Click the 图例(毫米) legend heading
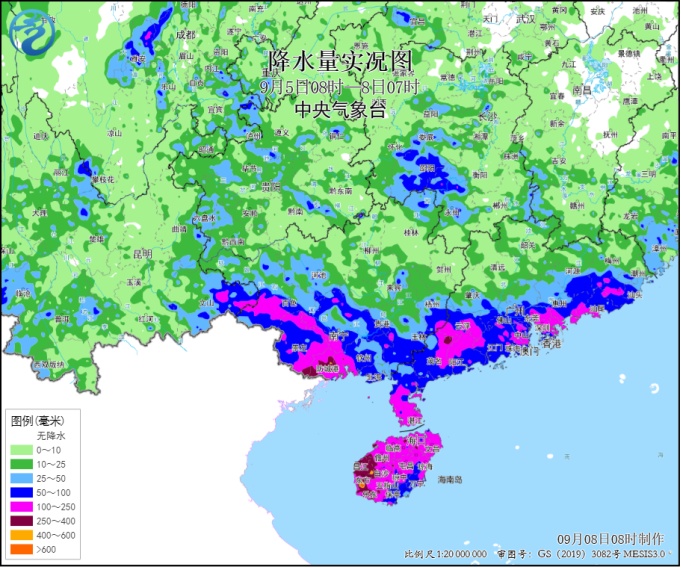The height and width of the screenshot is (568, 681). 37,420
